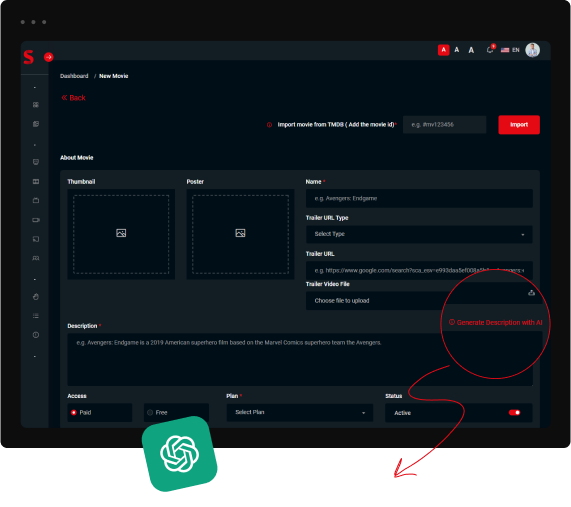Click the screen cast icon in sidebar
The image size is (571, 507).
[36, 239]
